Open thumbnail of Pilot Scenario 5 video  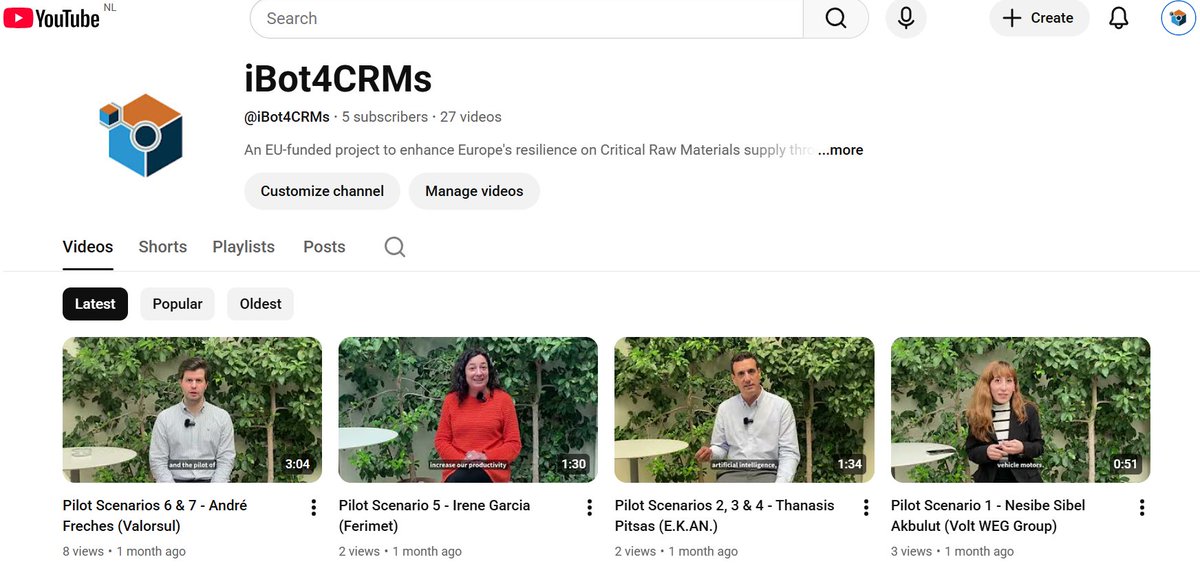click(468, 410)
